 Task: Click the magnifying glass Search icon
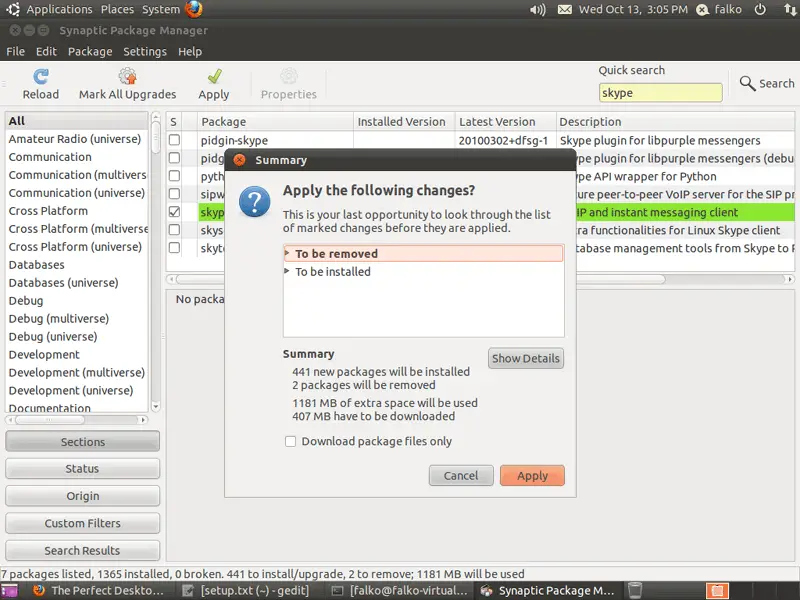coord(747,83)
